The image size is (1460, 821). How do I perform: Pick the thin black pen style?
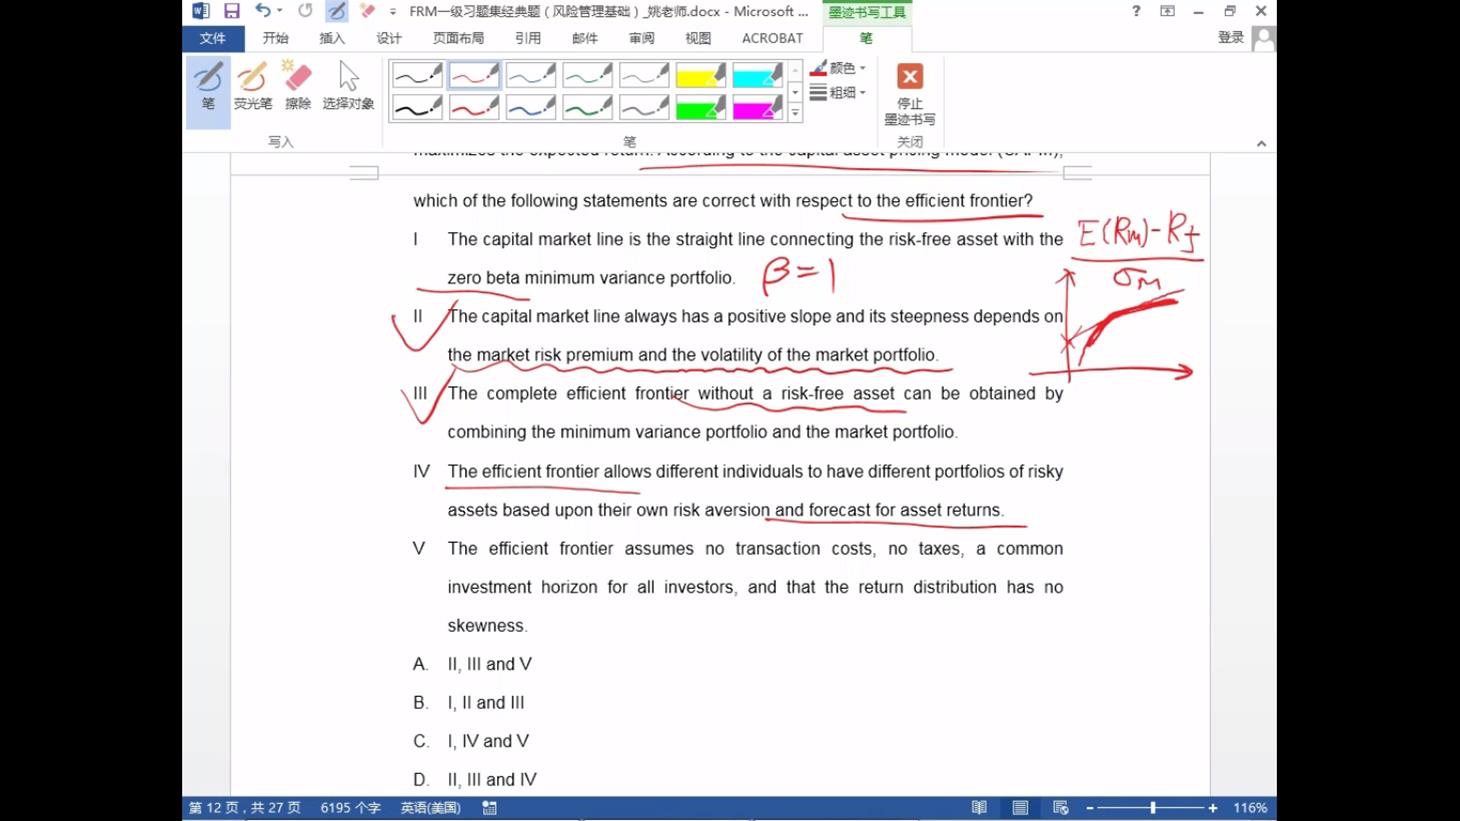pos(417,75)
